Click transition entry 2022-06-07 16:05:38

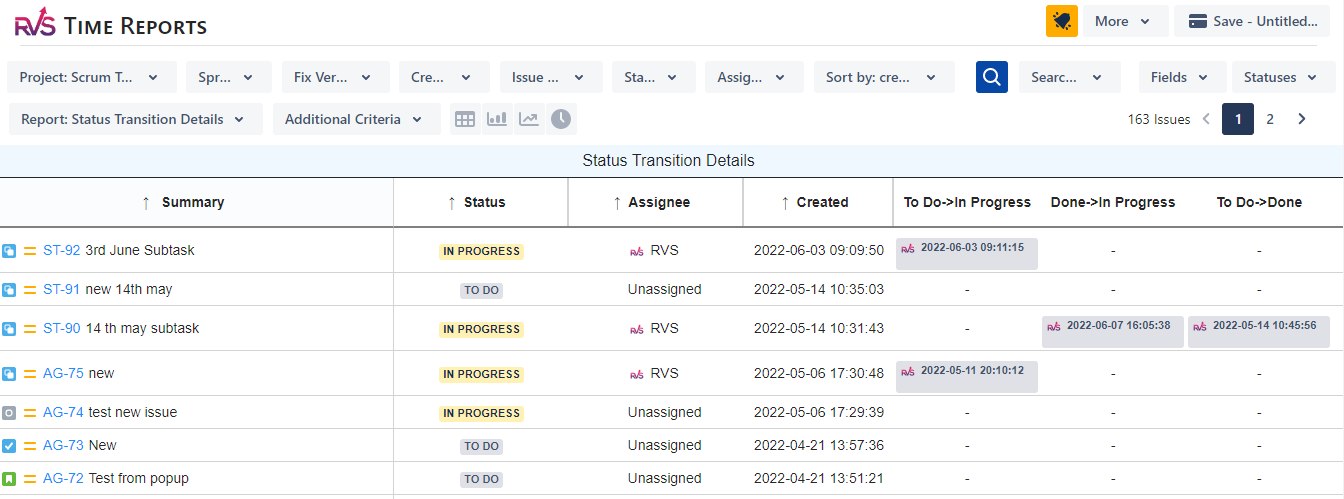tap(1113, 332)
